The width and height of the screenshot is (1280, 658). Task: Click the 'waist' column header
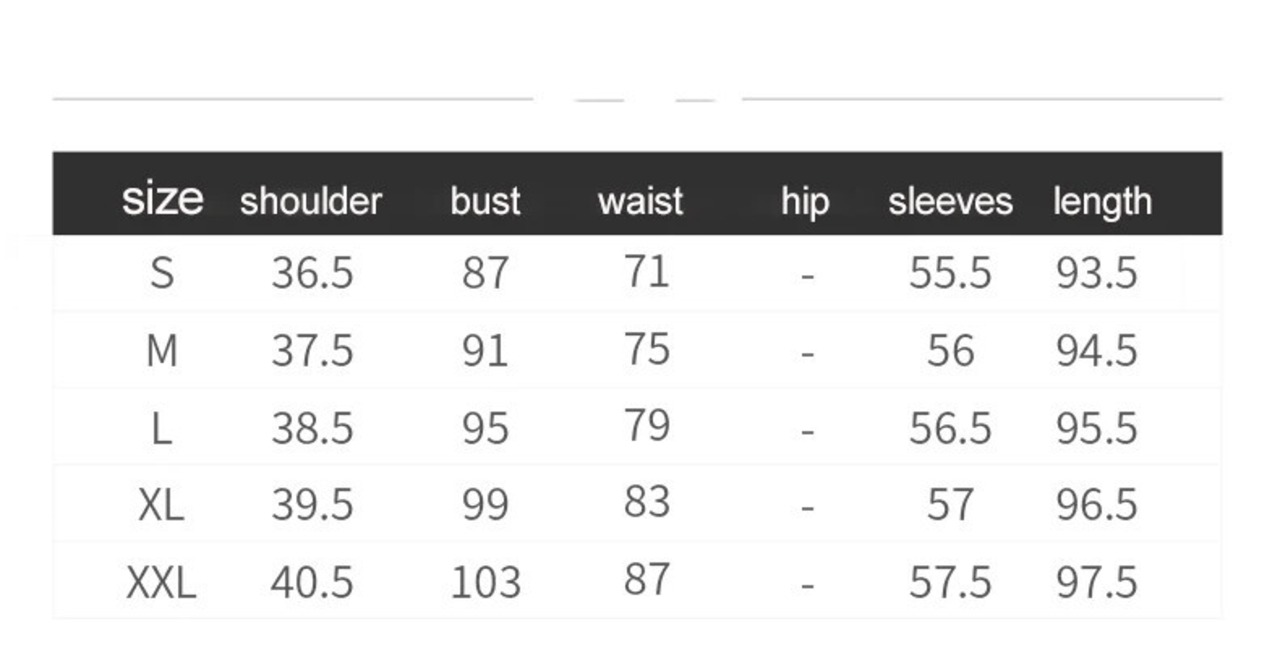640,201
